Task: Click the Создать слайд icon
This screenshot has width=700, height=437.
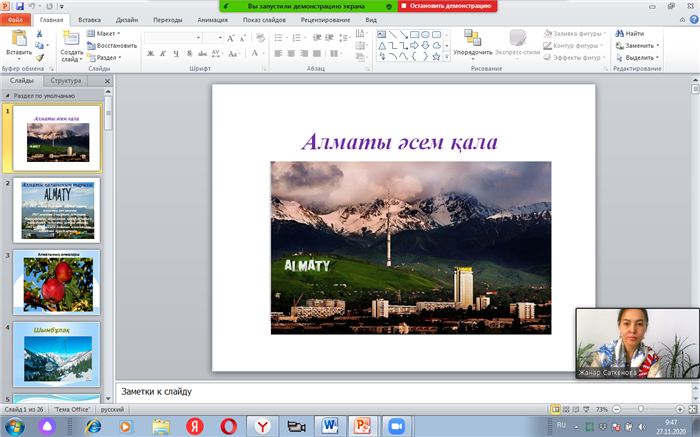Action: tap(71, 38)
